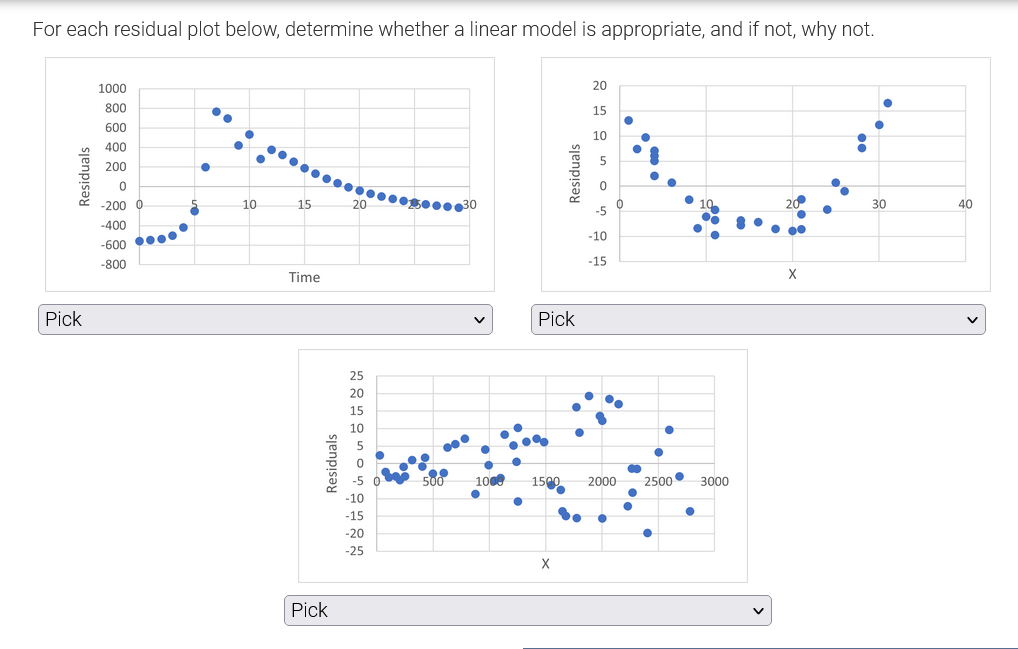Click the chevron on the bottom Pick selector

pos(758,609)
